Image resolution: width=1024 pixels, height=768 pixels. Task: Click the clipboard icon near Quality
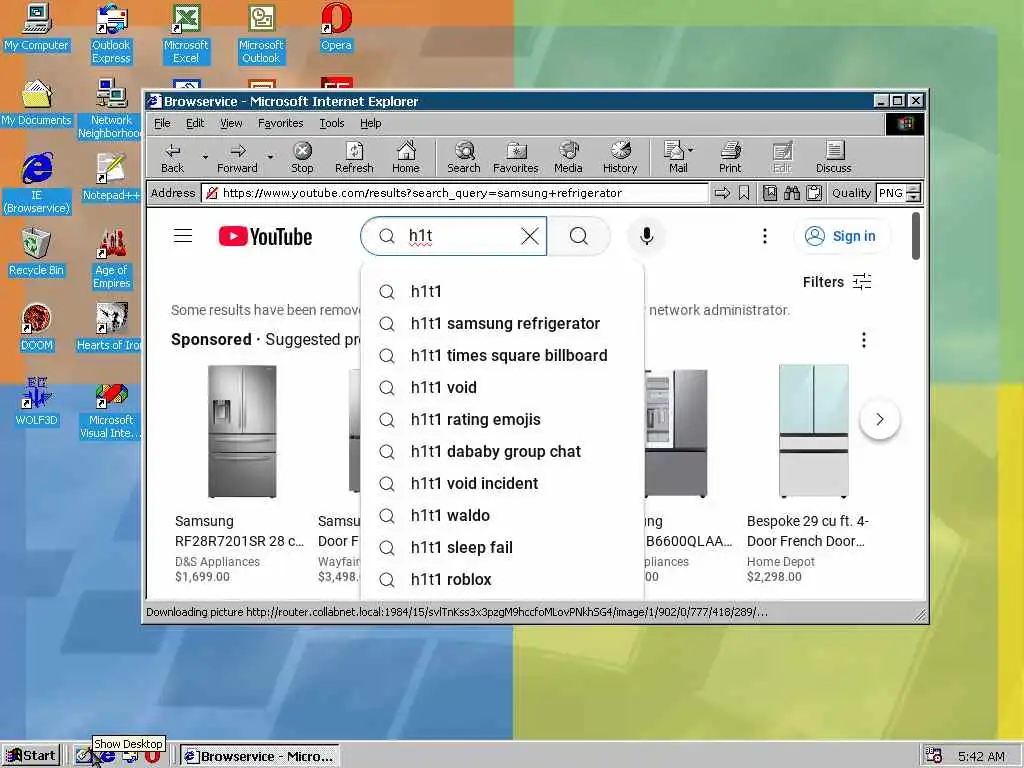(814, 193)
